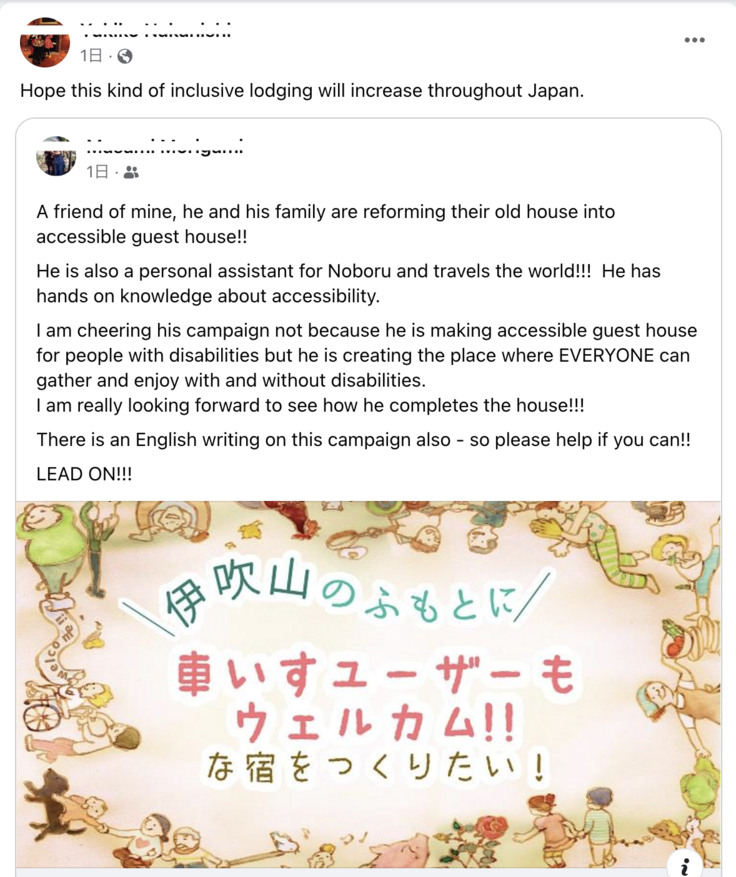Click the 'English writing on this campaign' line
The image size is (736, 877).
363,439
